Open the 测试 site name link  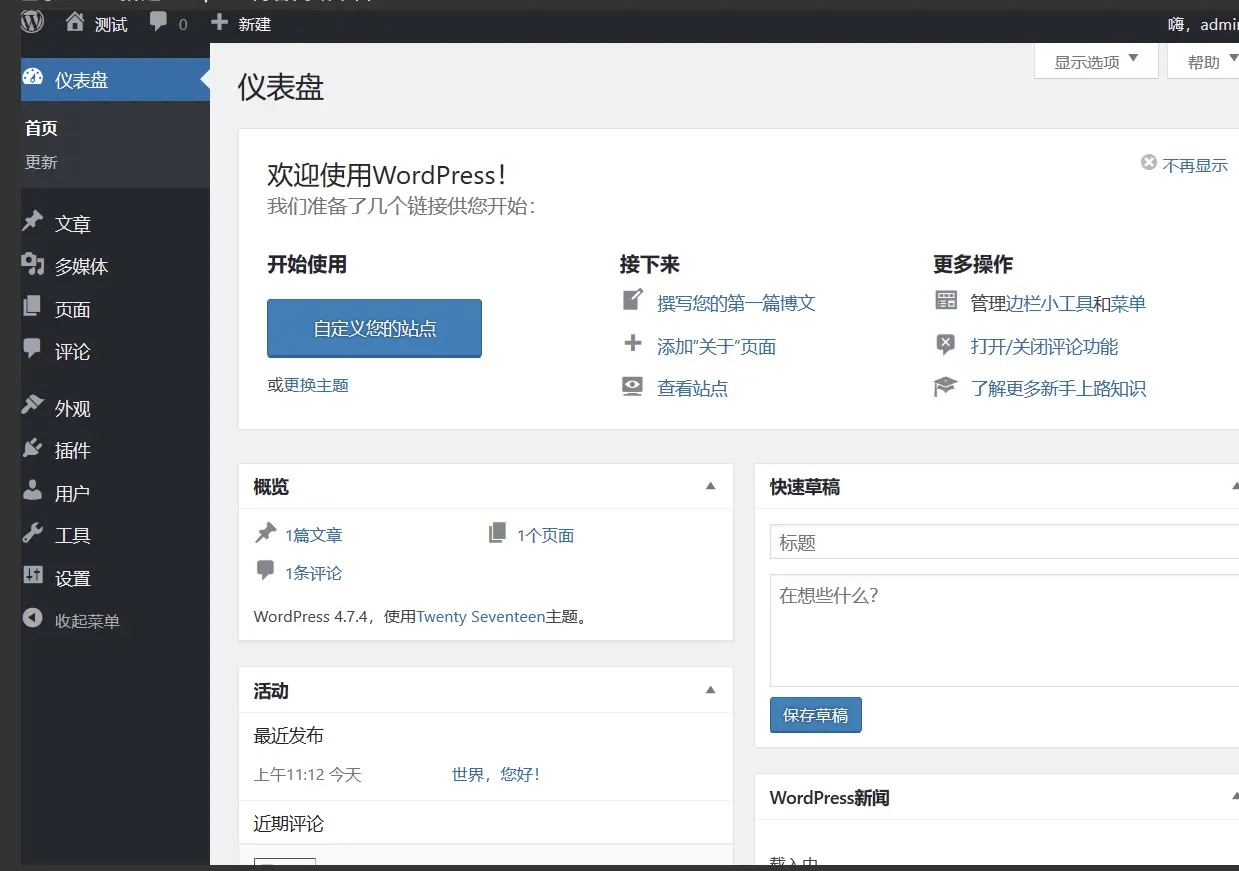pyautogui.click(x=111, y=24)
